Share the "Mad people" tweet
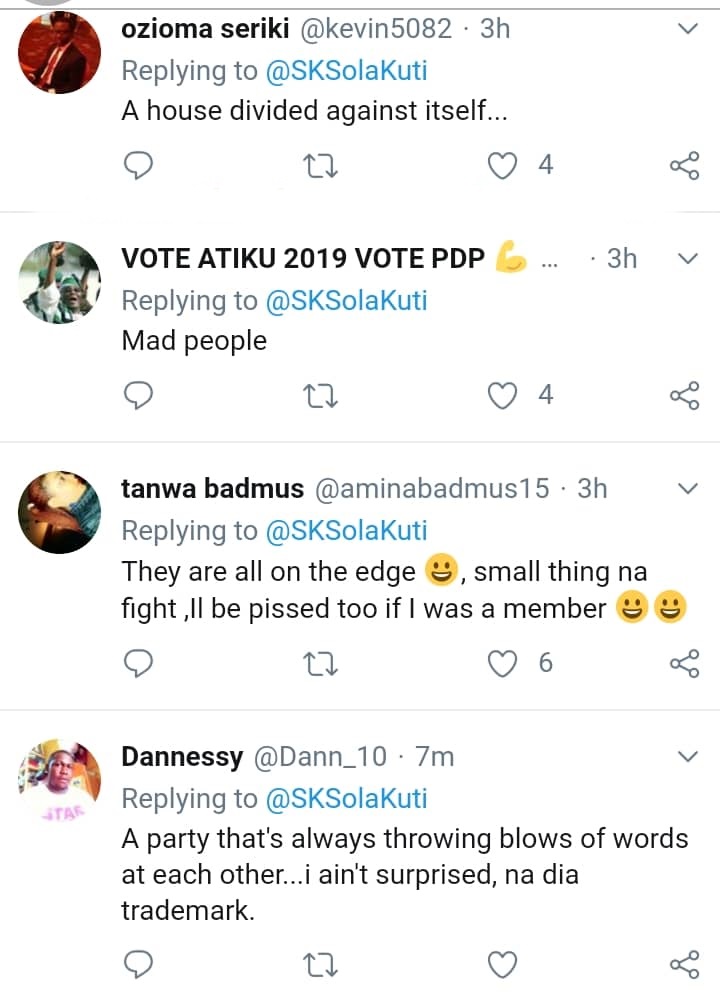The width and height of the screenshot is (720, 992). pos(684,396)
